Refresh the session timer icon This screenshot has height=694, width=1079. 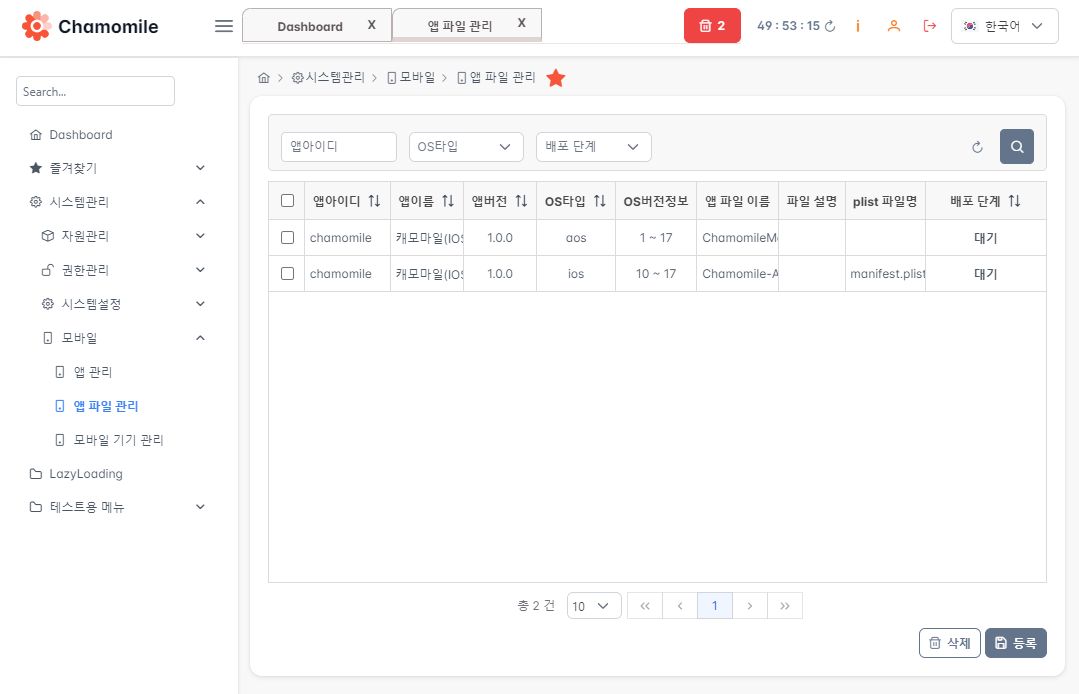[829, 26]
